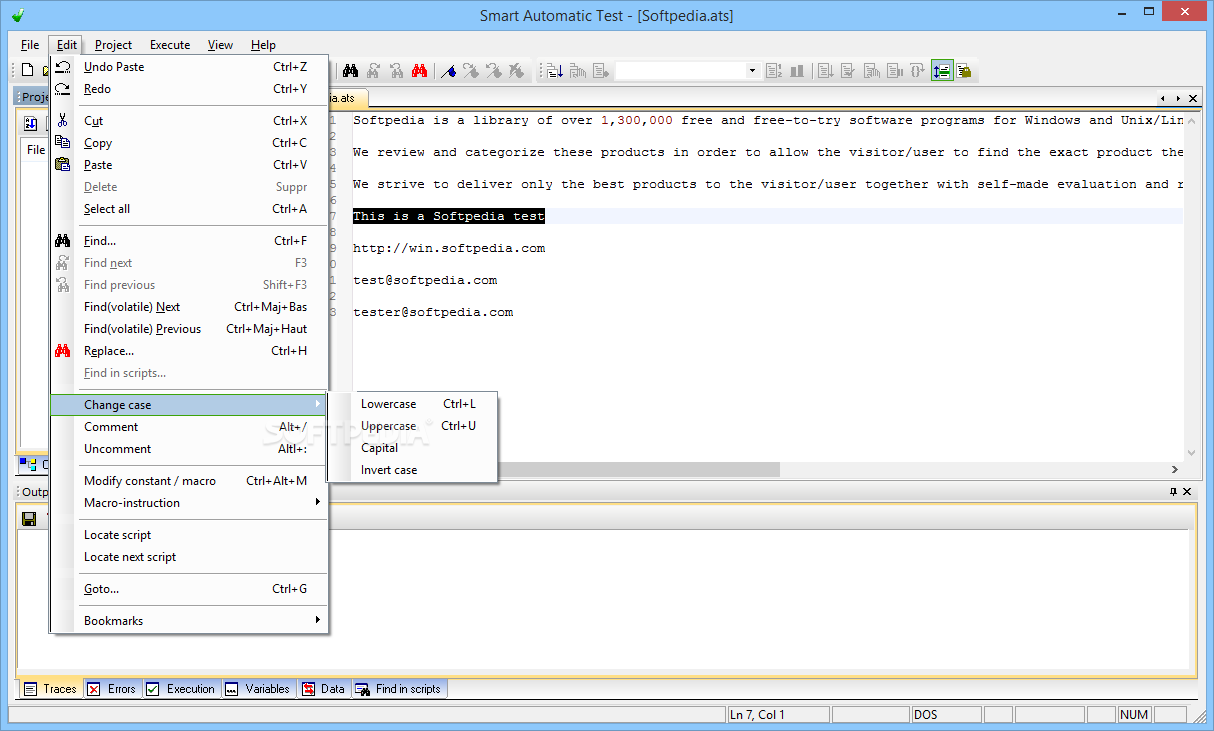
Task: Click the tester@softpedia.com line in editor
Action: [433, 312]
